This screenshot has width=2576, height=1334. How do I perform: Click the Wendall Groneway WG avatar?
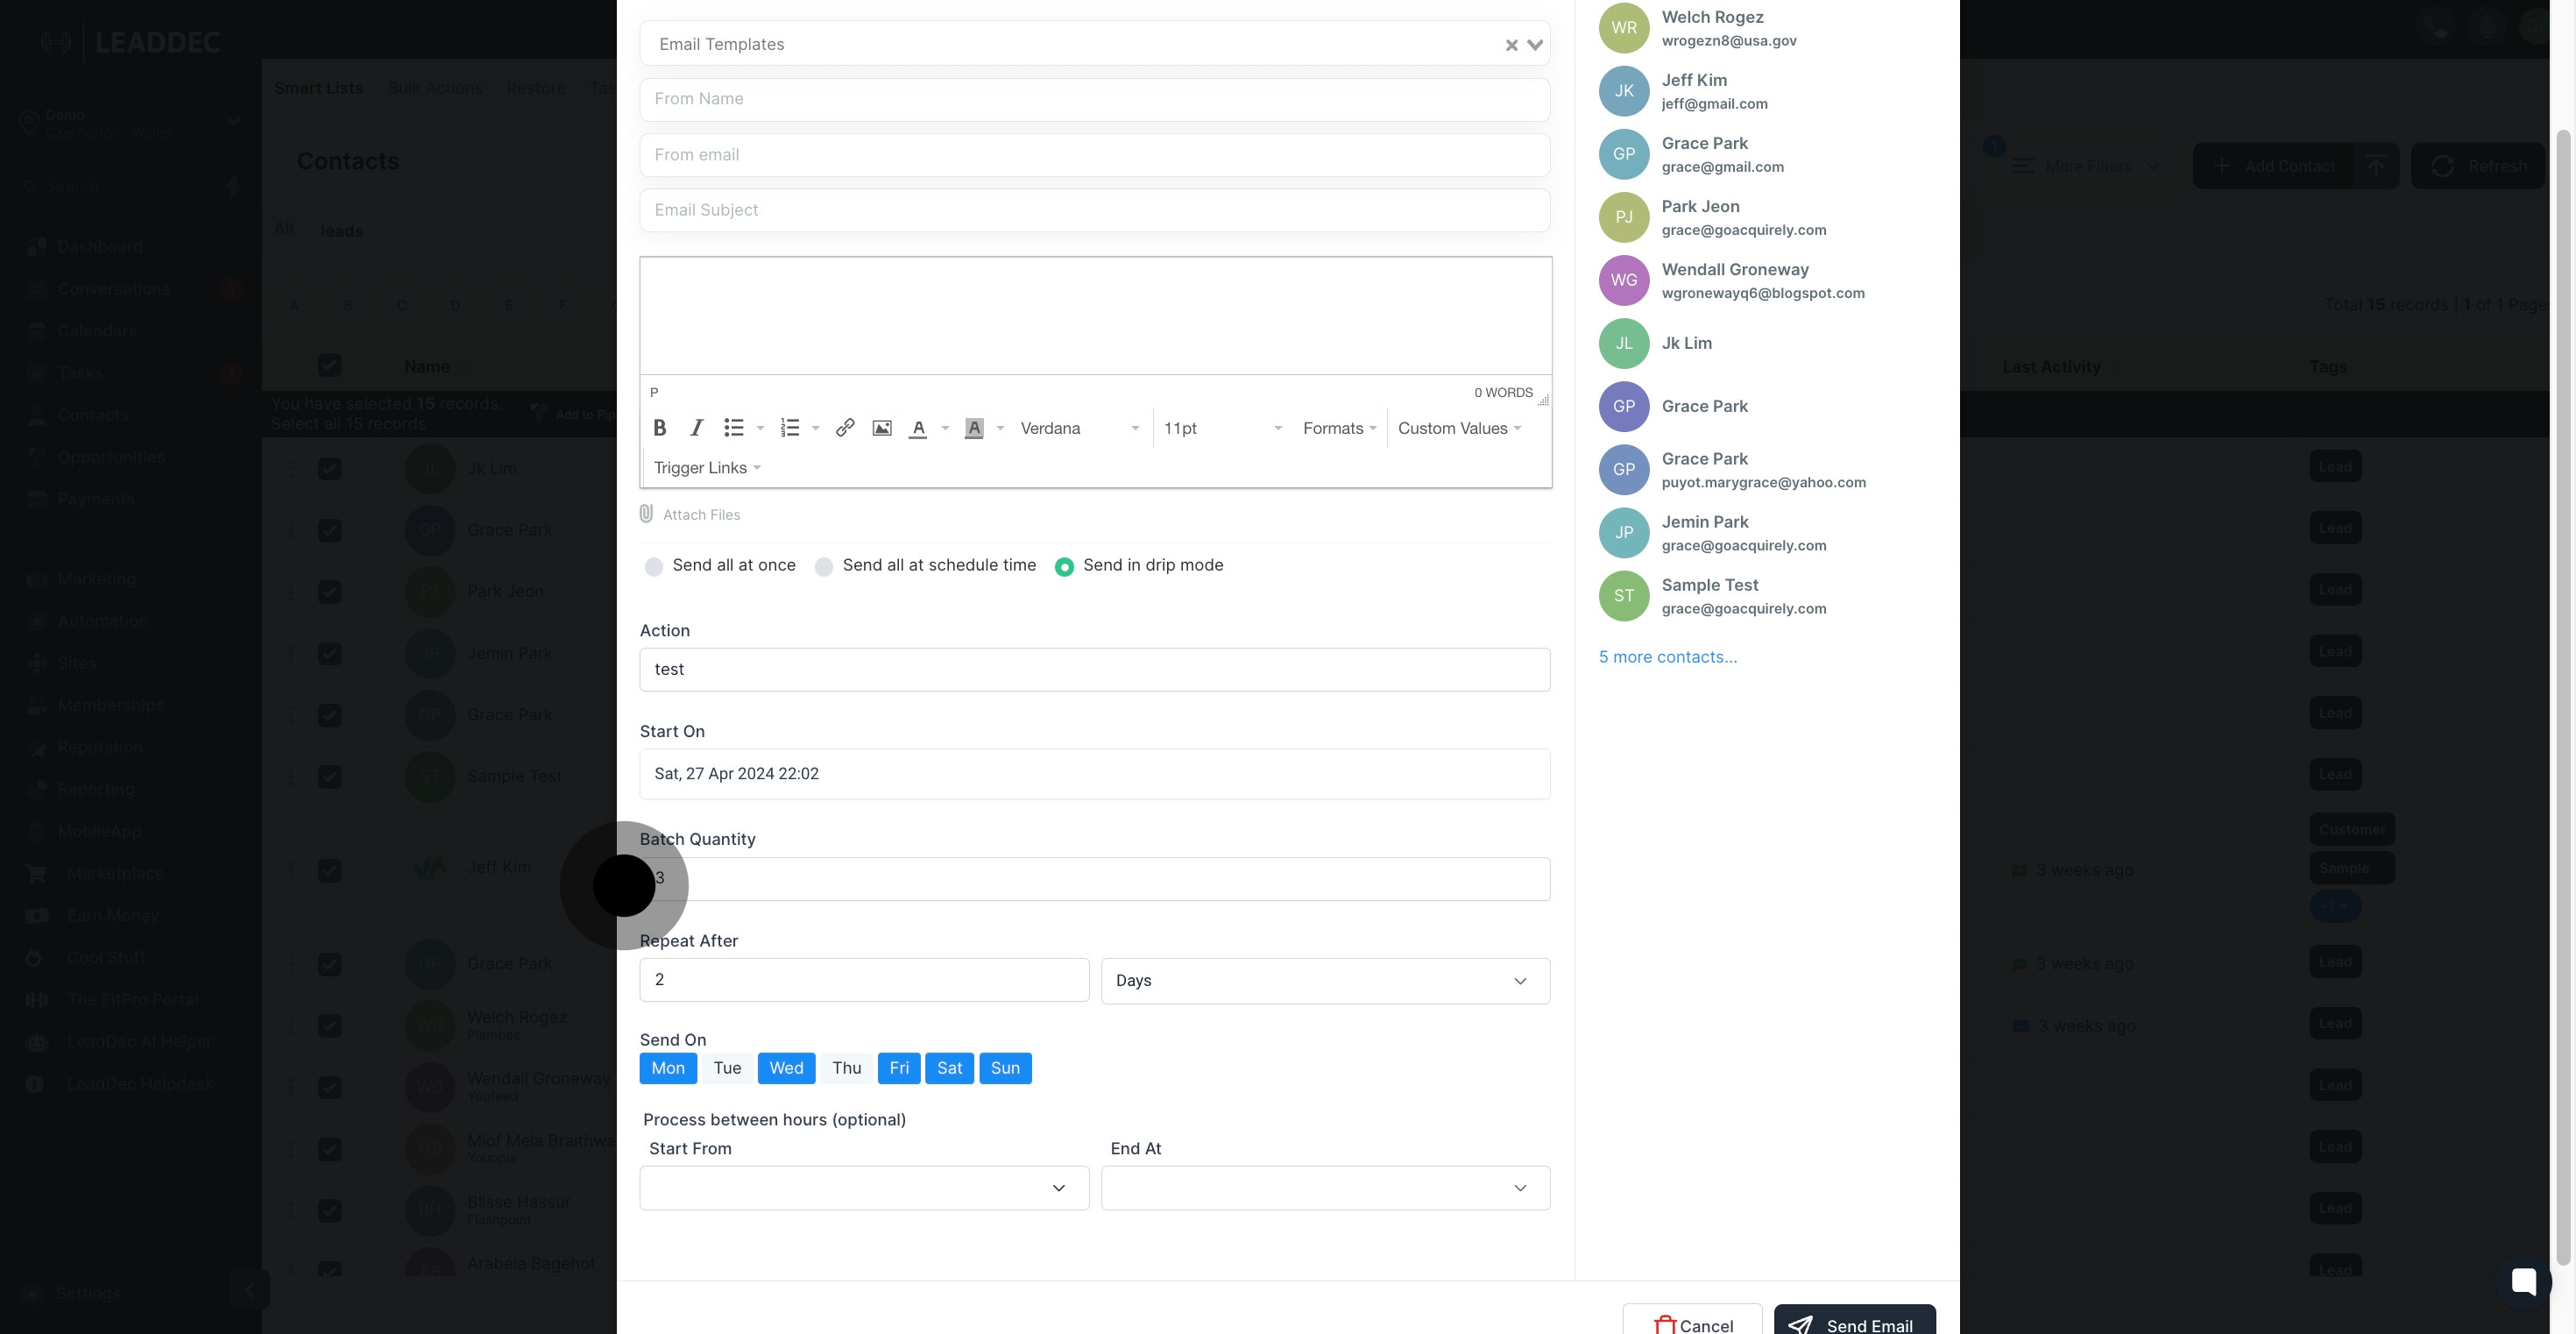click(1623, 280)
